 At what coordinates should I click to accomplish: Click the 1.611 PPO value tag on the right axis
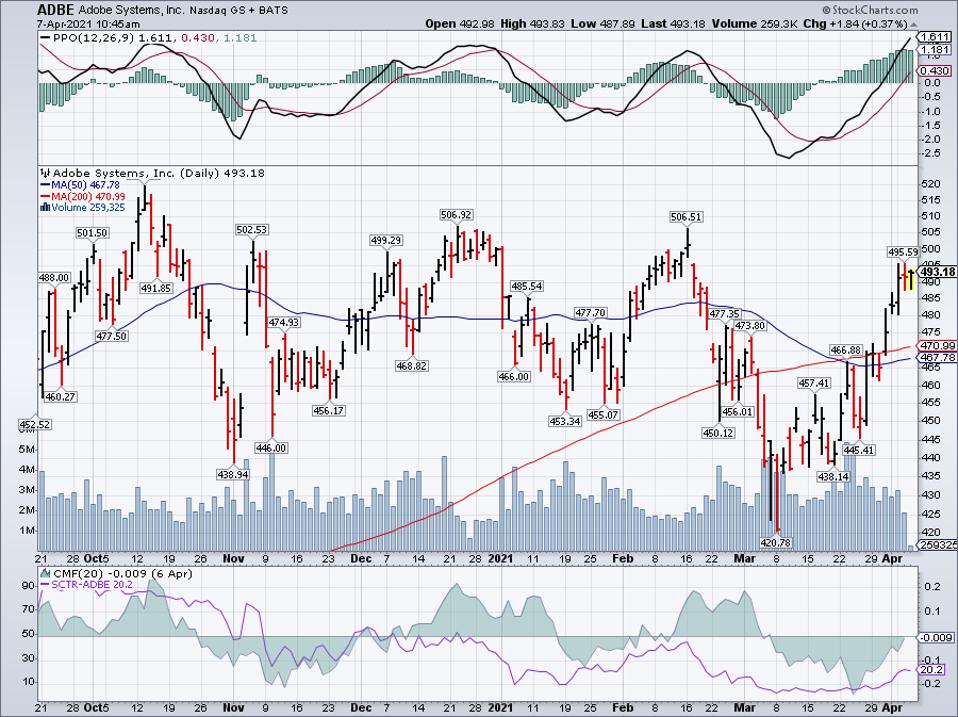pos(935,37)
